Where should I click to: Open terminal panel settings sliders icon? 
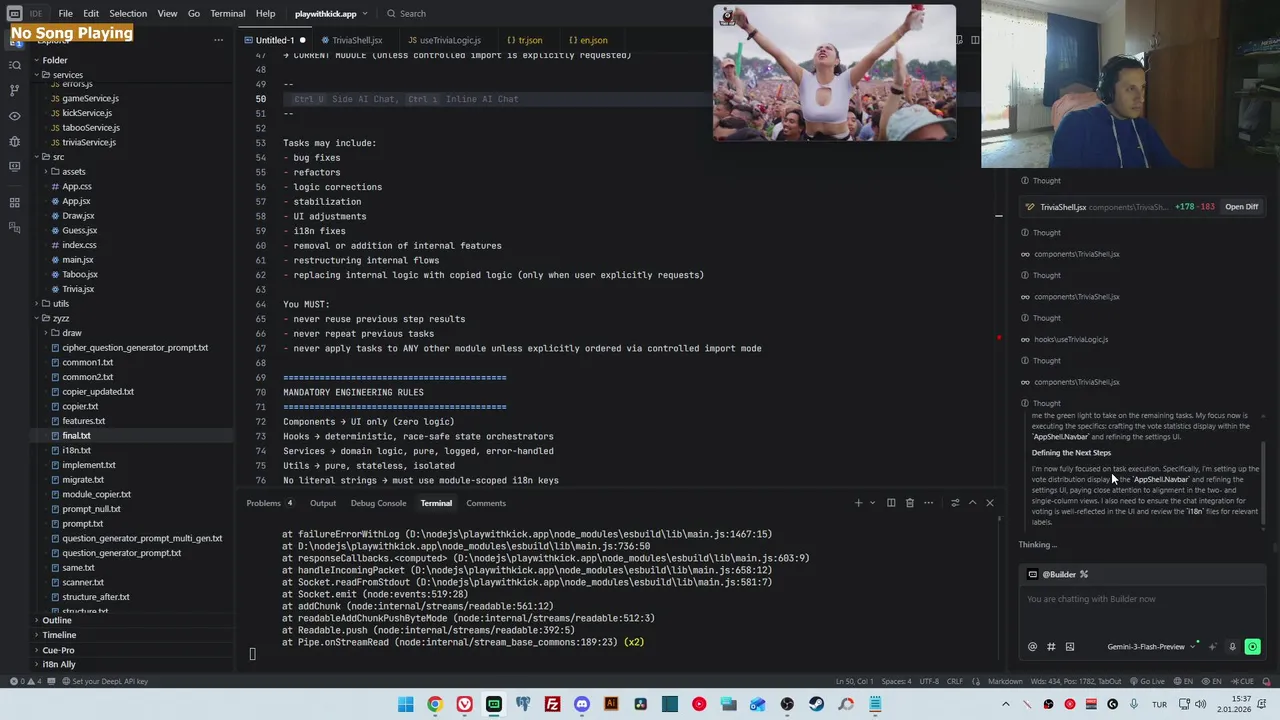pos(954,503)
